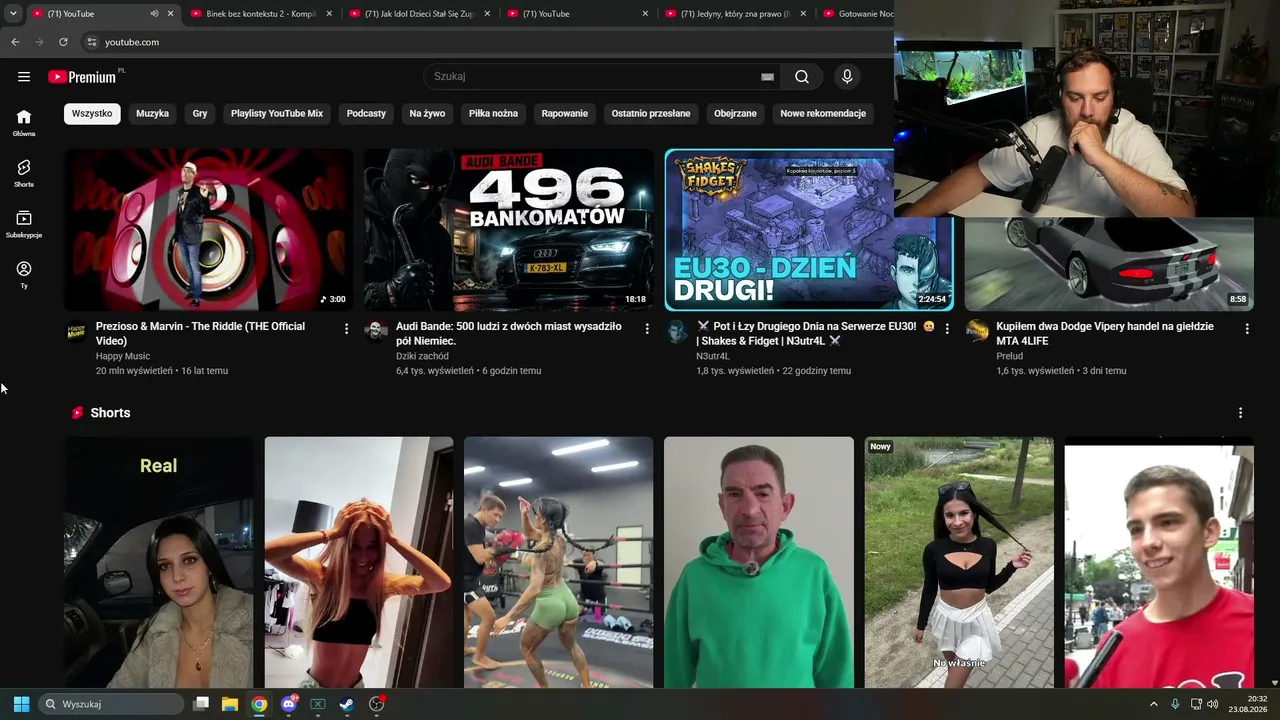Filter the feed by Muzyka
This screenshot has height=720, width=1280.
tap(153, 114)
